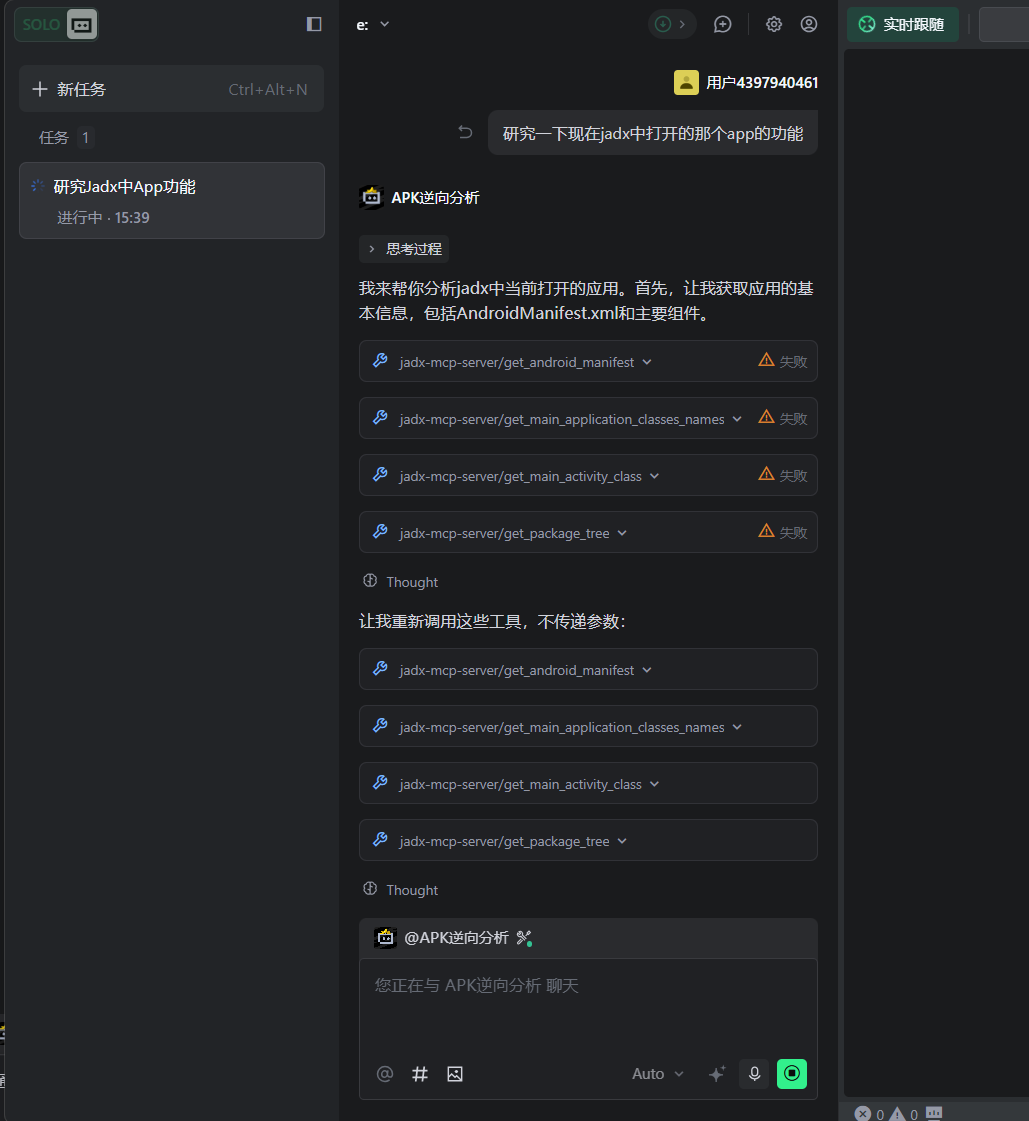Stop the running task with green button
The width and height of the screenshot is (1029, 1121).
791,1074
